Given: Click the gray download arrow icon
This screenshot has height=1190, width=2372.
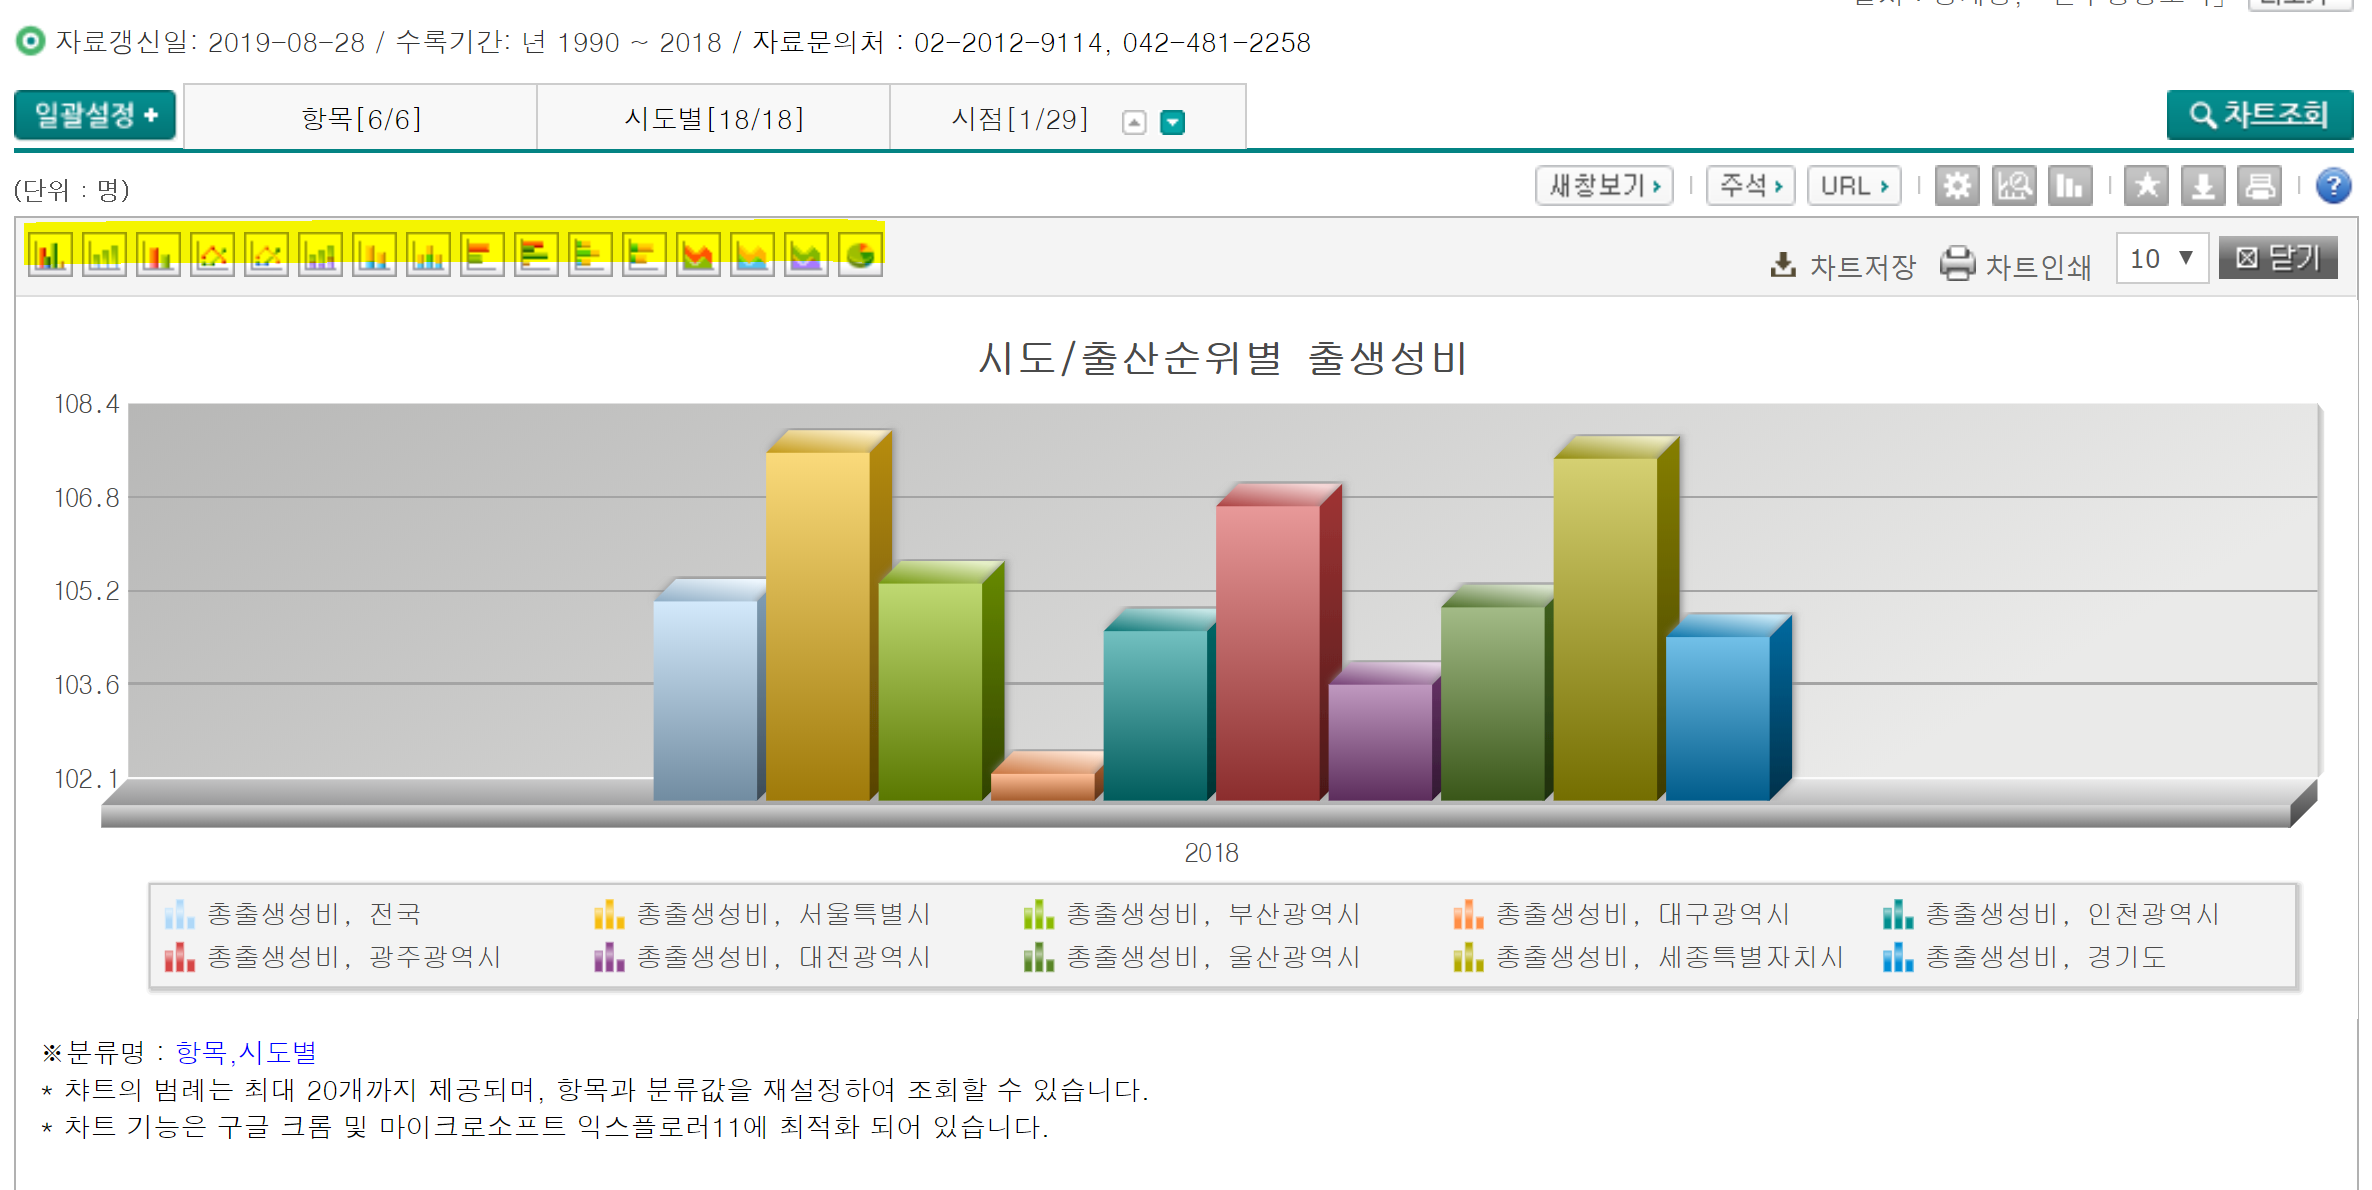Looking at the screenshot, I should click(x=2202, y=186).
